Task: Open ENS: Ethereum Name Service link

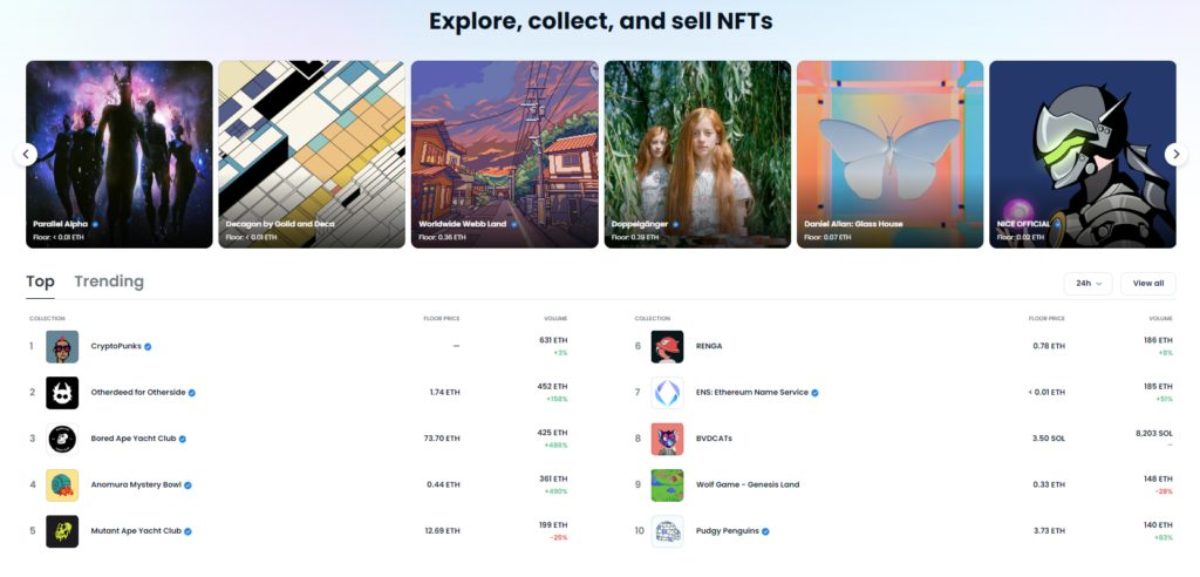Action: (x=752, y=392)
